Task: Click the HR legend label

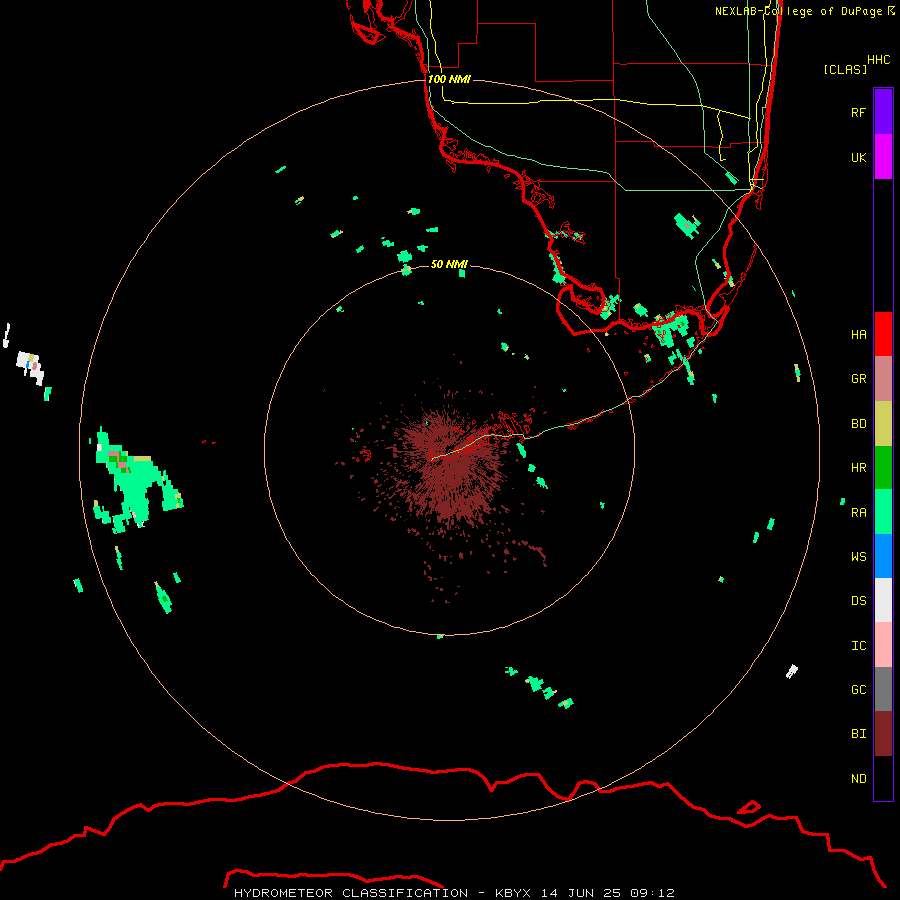Action: (x=858, y=468)
